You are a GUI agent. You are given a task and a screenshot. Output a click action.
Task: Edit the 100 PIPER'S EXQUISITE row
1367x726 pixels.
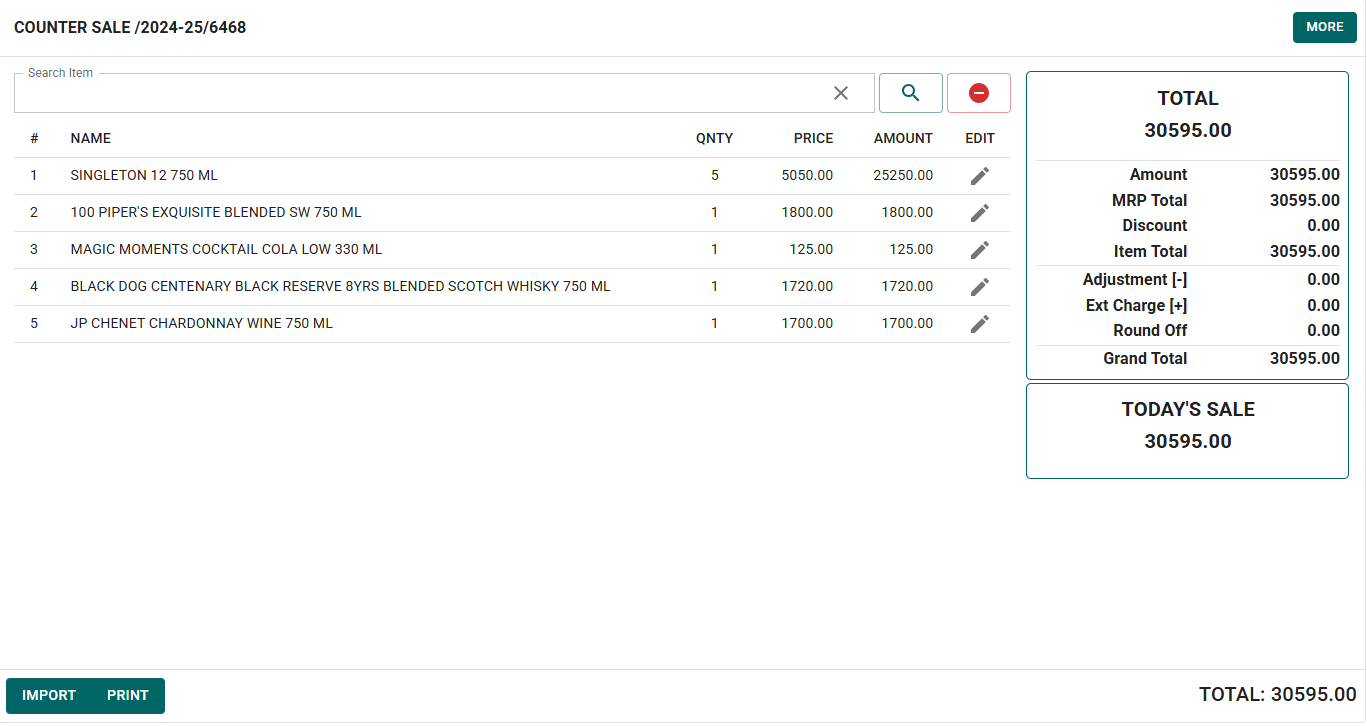tap(980, 213)
